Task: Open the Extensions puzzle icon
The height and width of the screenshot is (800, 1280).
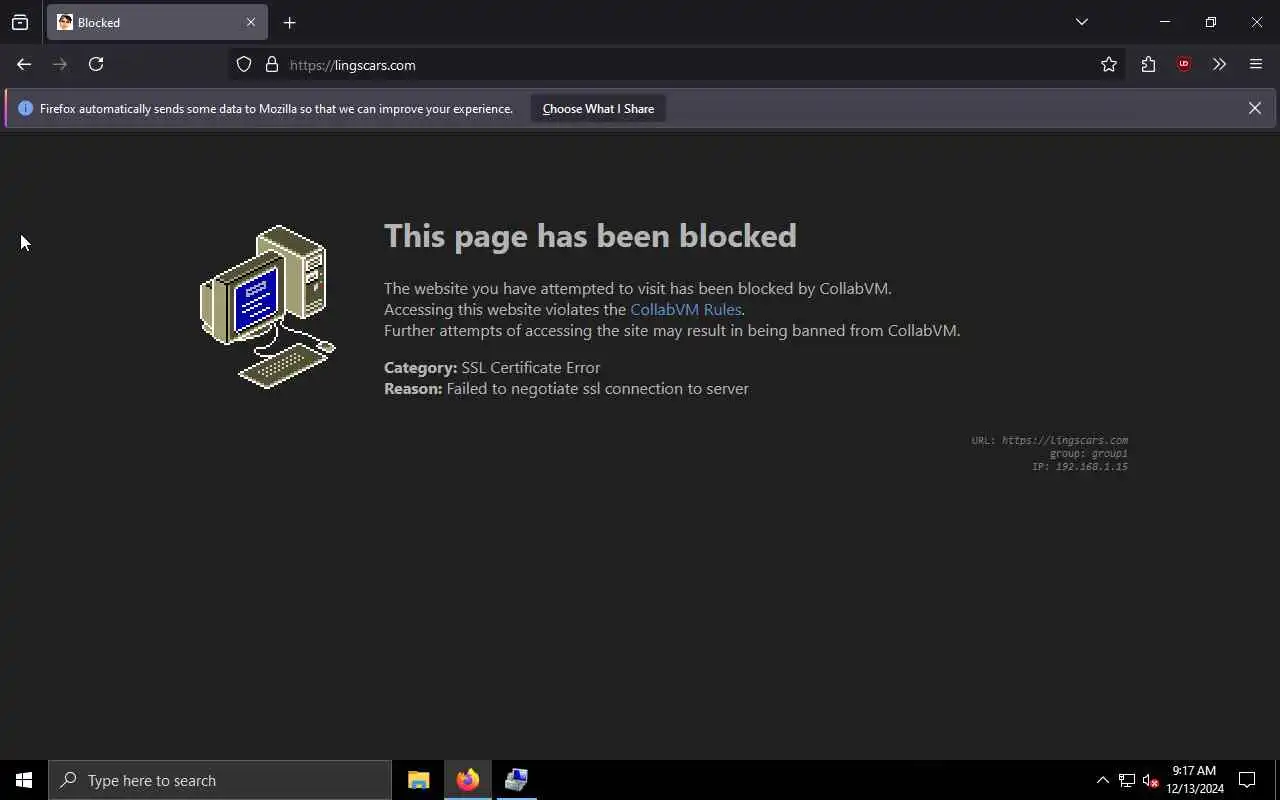Action: (x=1148, y=65)
